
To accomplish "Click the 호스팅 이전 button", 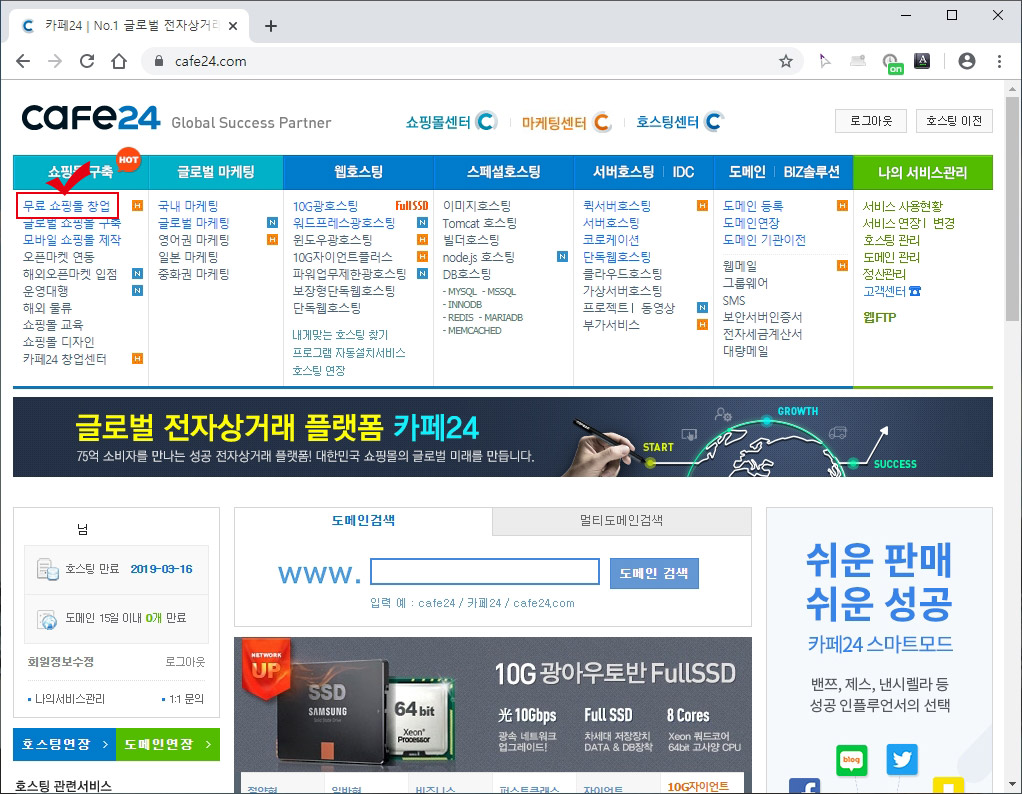I will 954,121.
